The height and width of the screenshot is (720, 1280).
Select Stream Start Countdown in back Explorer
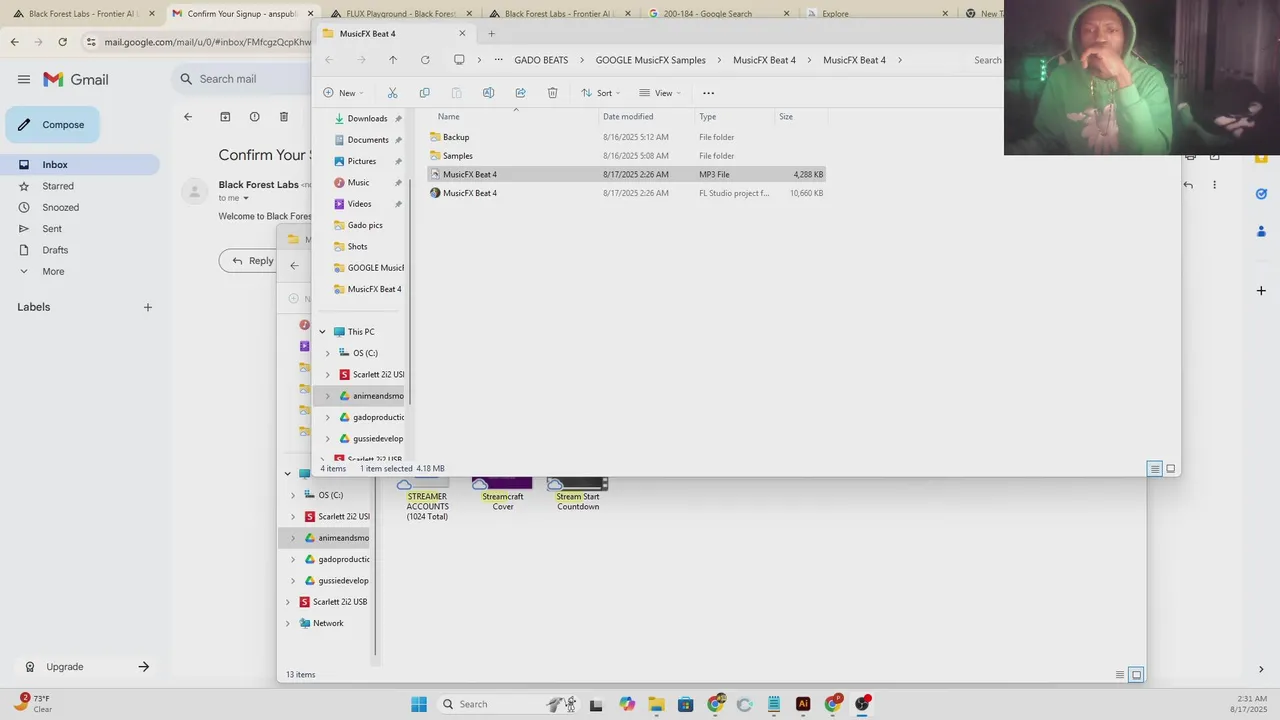578,495
